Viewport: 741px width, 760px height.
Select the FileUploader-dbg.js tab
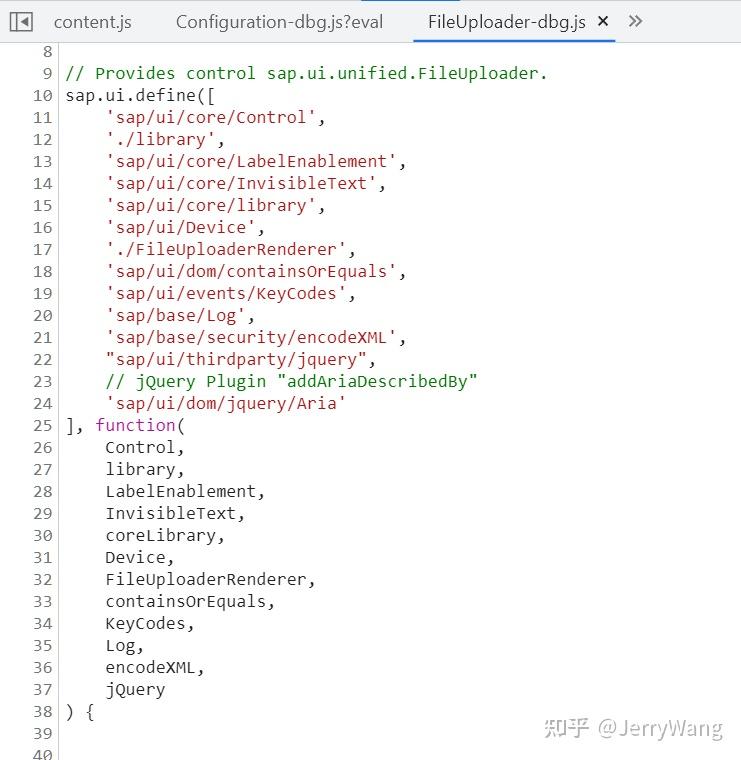pos(506,22)
